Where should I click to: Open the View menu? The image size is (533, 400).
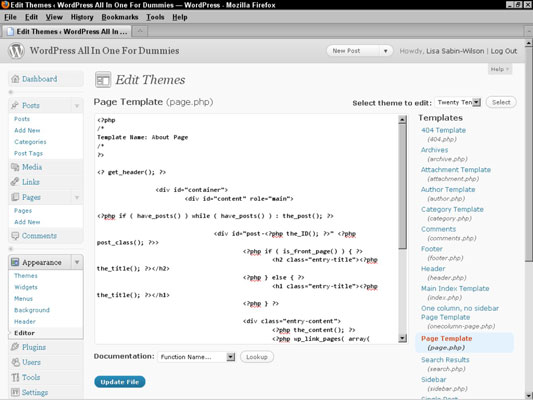click(x=54, y=17)
